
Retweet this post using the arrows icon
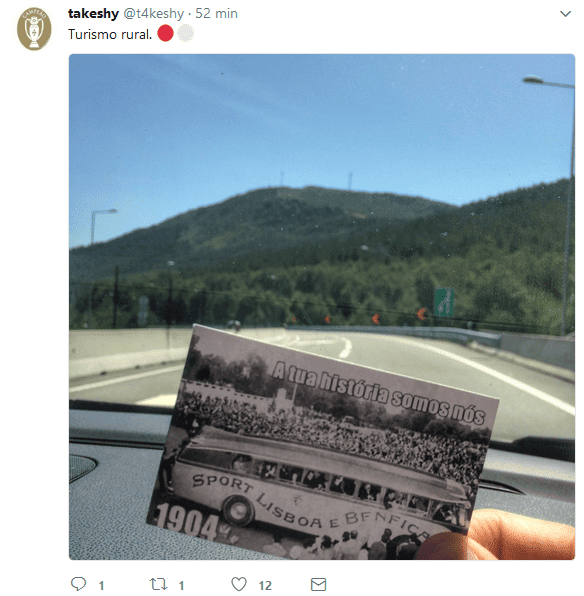158,584
